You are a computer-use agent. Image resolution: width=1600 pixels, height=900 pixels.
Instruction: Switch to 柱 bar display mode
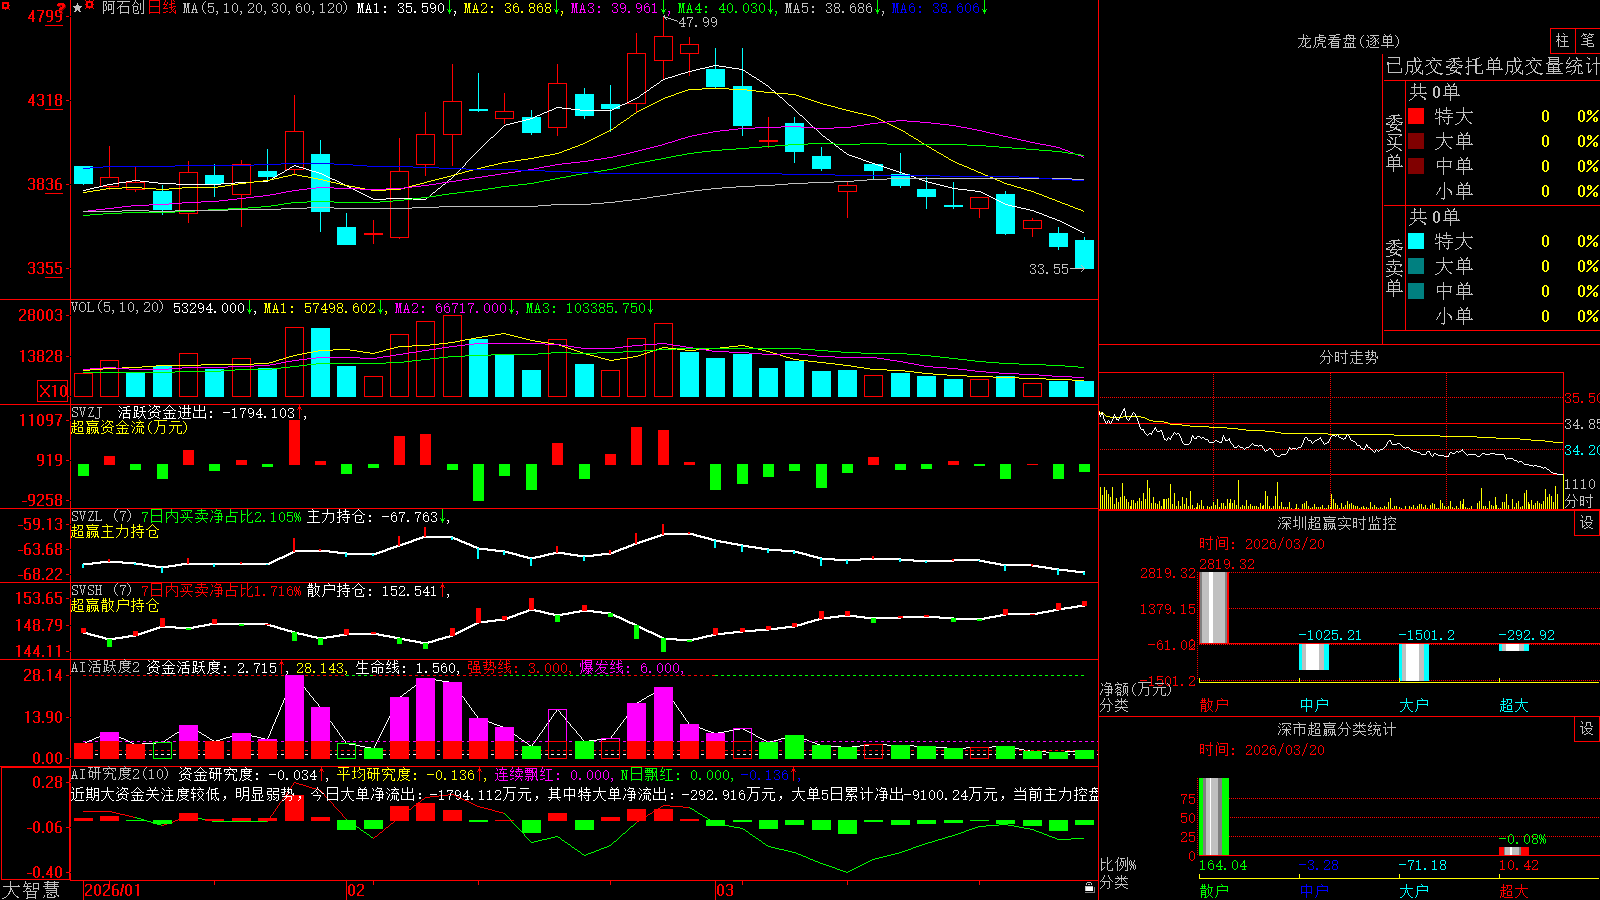click(x=1562, y=41)
